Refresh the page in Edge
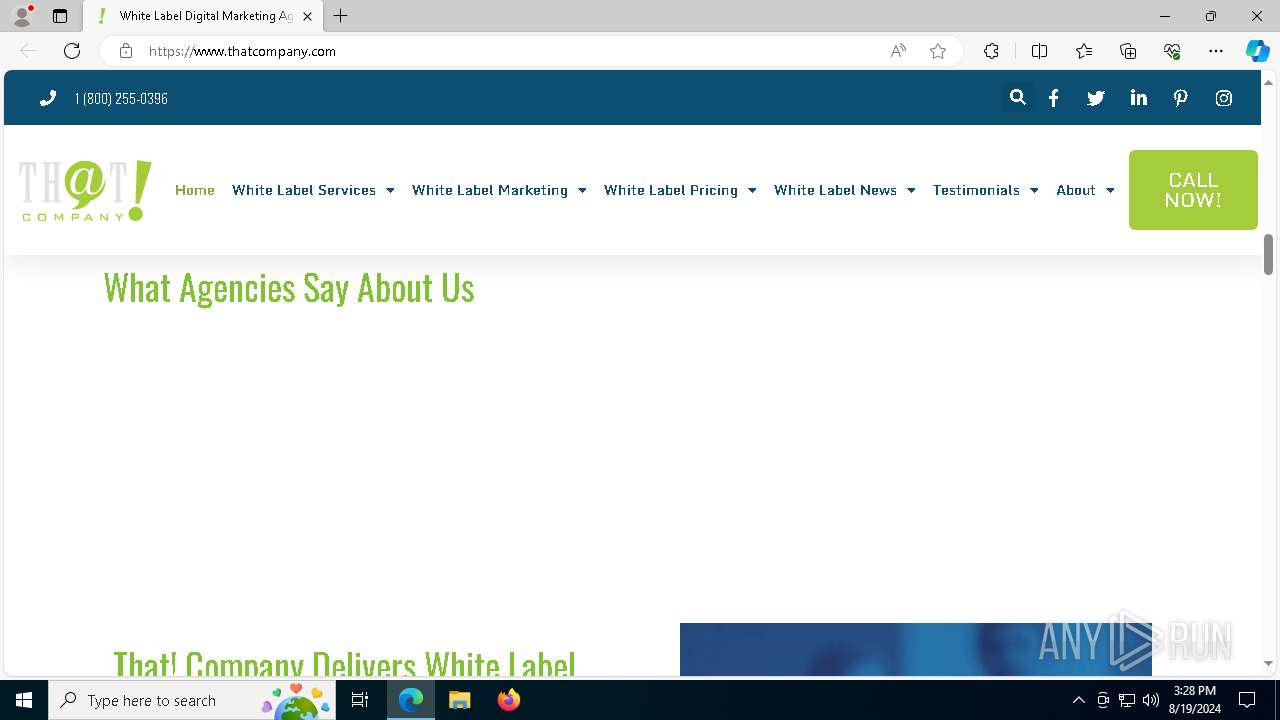This screenshot has width=1280, height=720. click(x=72, y=51)
